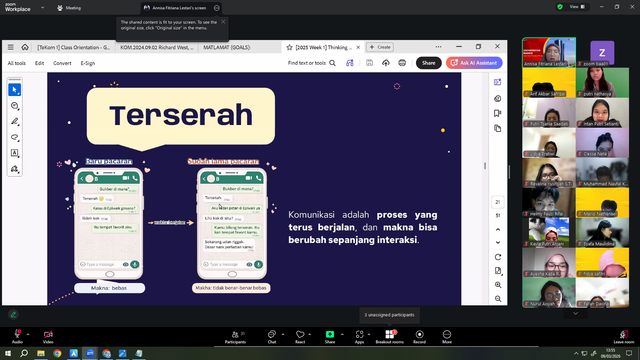This screenshot has width=640, height=360.
Task: Open the Participants panel in Zoom
Action: point(236,337)
